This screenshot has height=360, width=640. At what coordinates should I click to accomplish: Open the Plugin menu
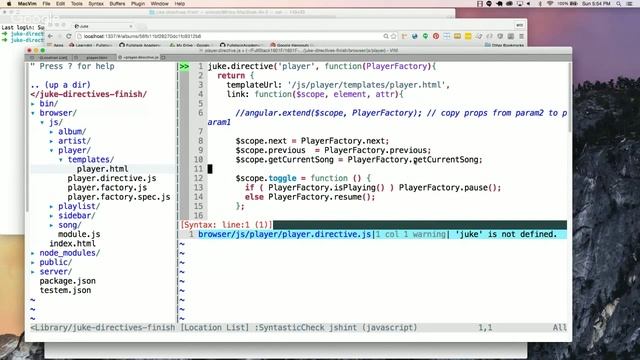pyautogui.click(x=138, y=4)
